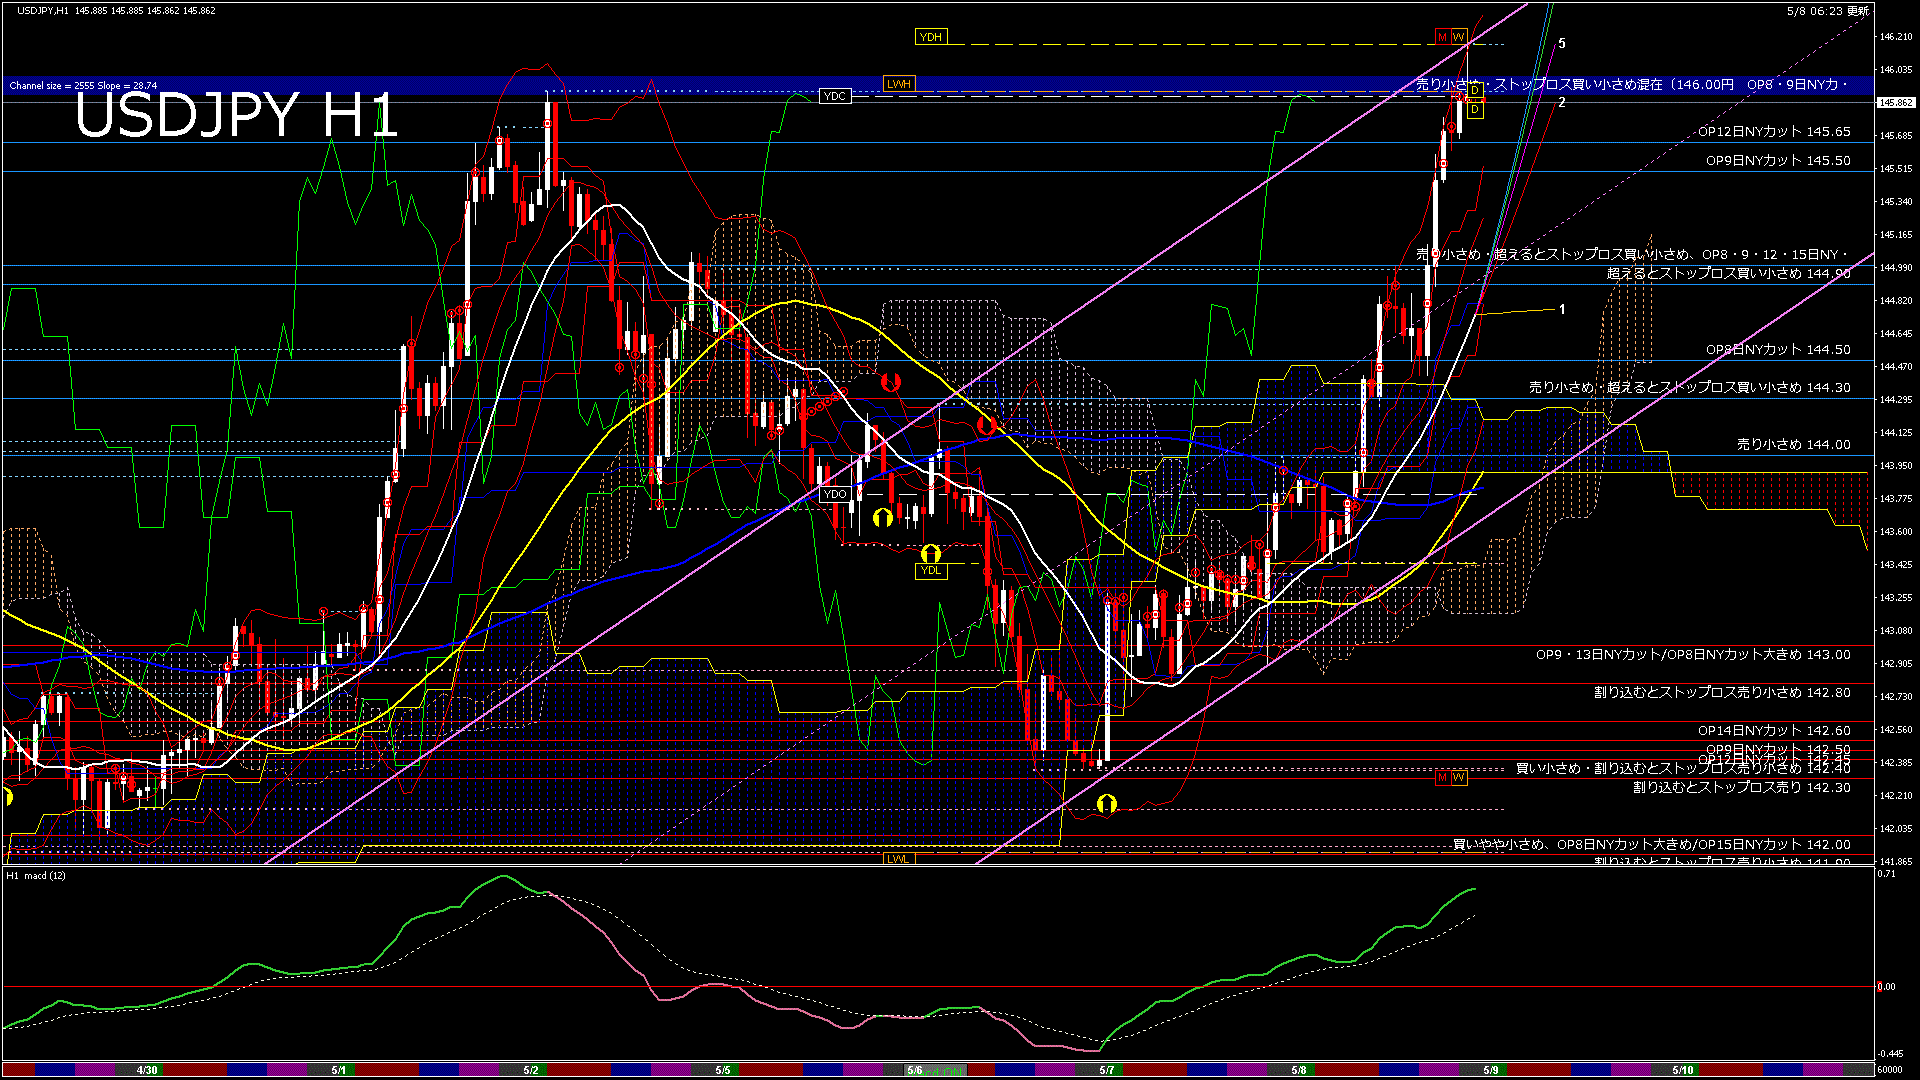
Task: Click the Channel size and Slope readout
Action: pos(83,85)
